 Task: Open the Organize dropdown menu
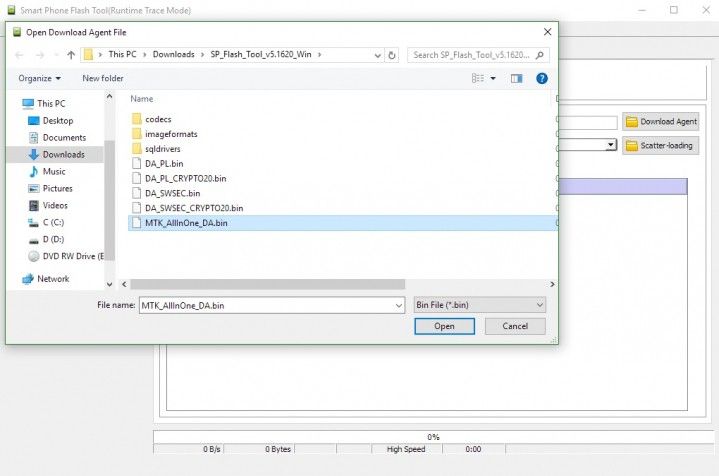point(39,78)
